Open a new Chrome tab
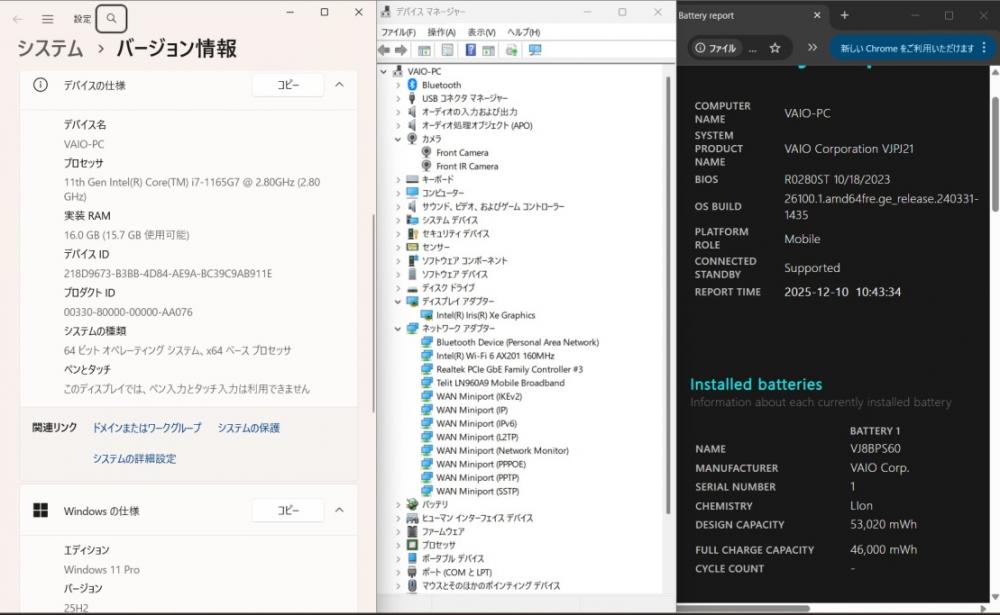Image resolution: width=1000 pixels, height=615 pixels. (x=844, y=15)
